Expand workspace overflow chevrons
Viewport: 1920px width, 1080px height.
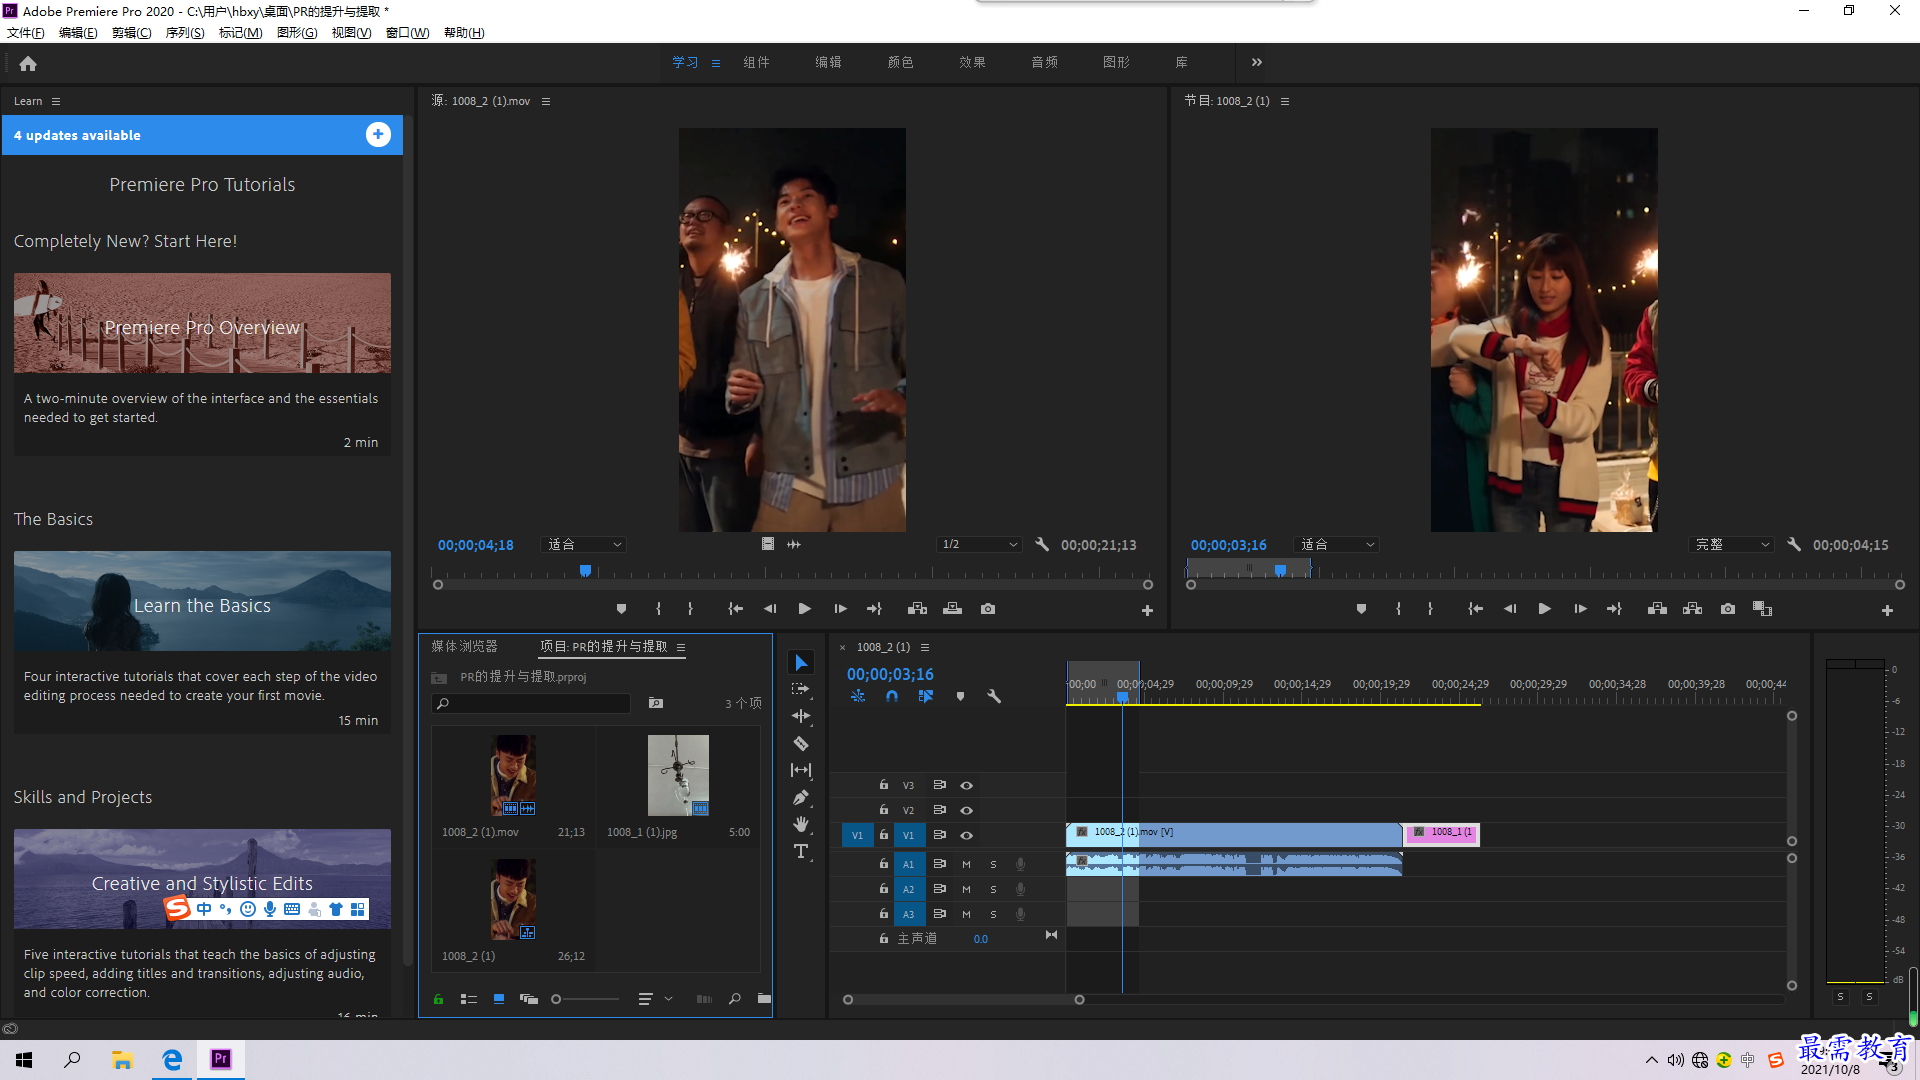pyautogui.click(x=1257, y=62)
